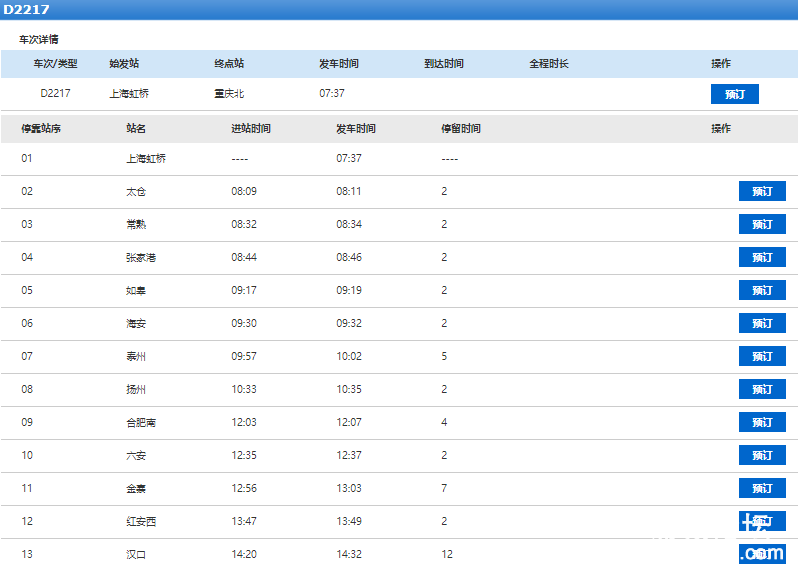Select station name 金寨
This screenshot has height=571, width=798.
tap(136, 488)
